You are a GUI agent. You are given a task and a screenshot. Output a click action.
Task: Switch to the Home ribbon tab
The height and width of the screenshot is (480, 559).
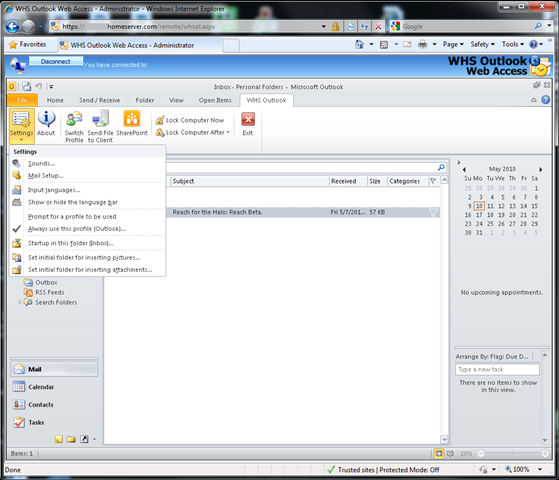click(55, 100)
